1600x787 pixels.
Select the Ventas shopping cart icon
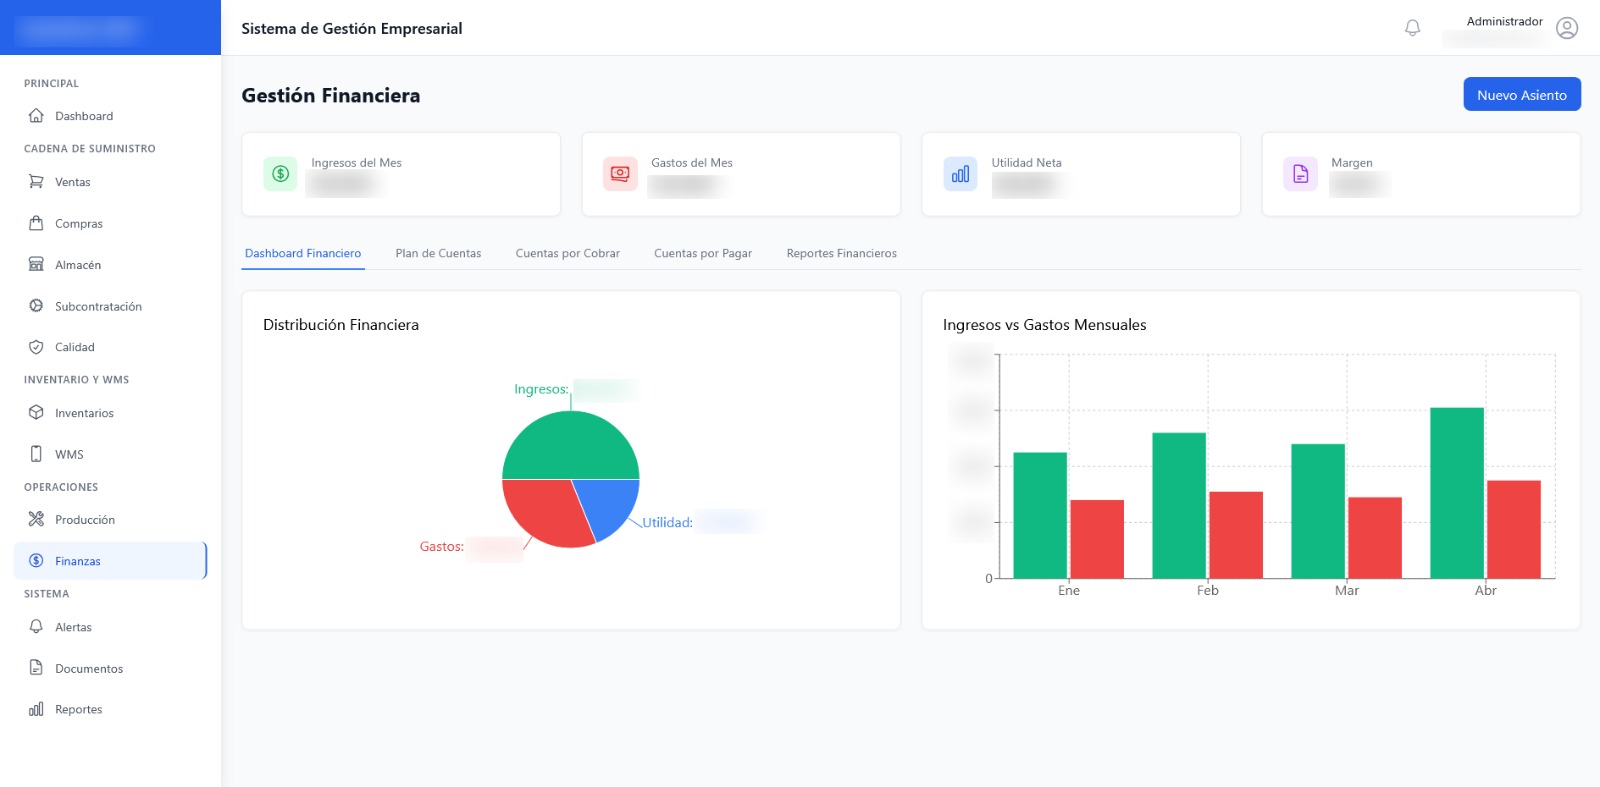[x=36, y=182]
